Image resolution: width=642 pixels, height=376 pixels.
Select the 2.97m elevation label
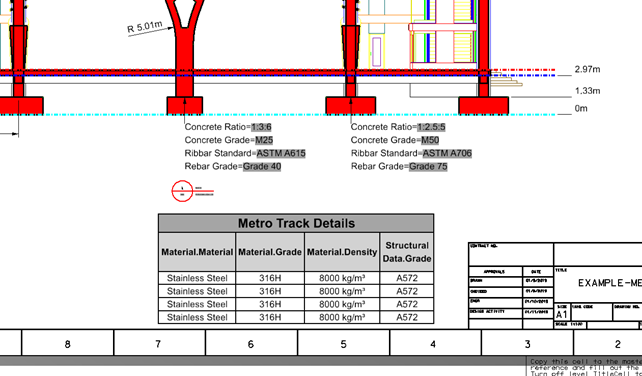587,69
